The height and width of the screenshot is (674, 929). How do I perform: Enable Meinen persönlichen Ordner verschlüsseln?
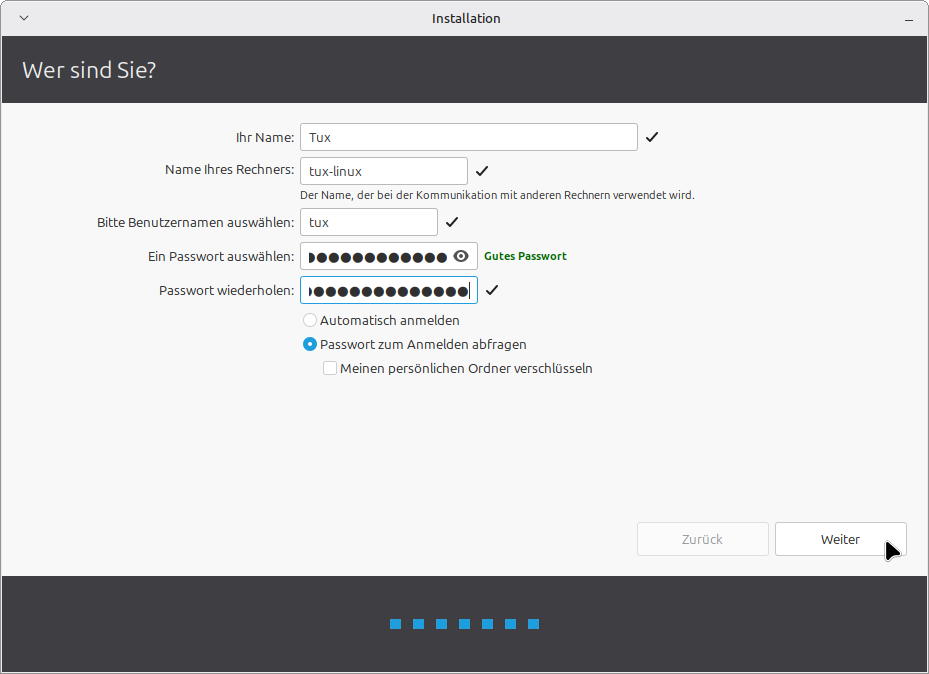tap(330, 368)
